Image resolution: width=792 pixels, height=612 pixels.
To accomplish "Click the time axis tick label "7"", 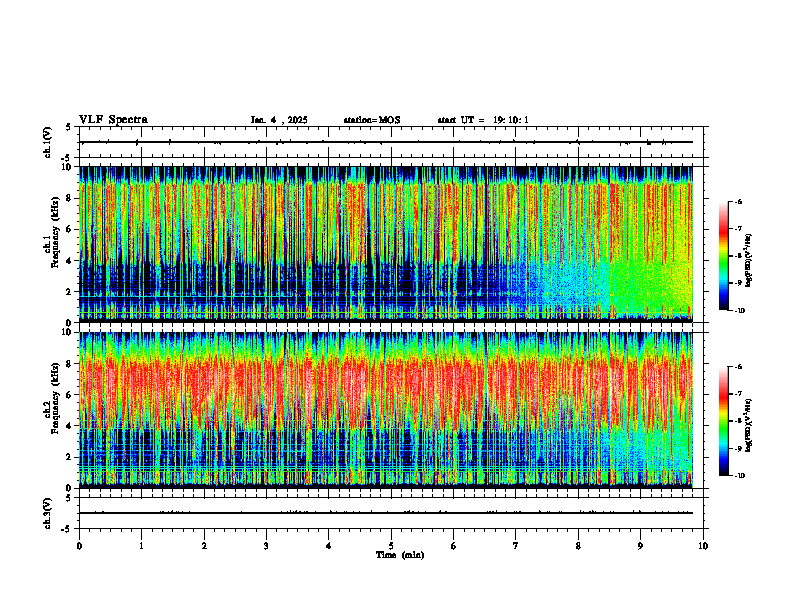I will pyautogui.click(x=516, y=546).
